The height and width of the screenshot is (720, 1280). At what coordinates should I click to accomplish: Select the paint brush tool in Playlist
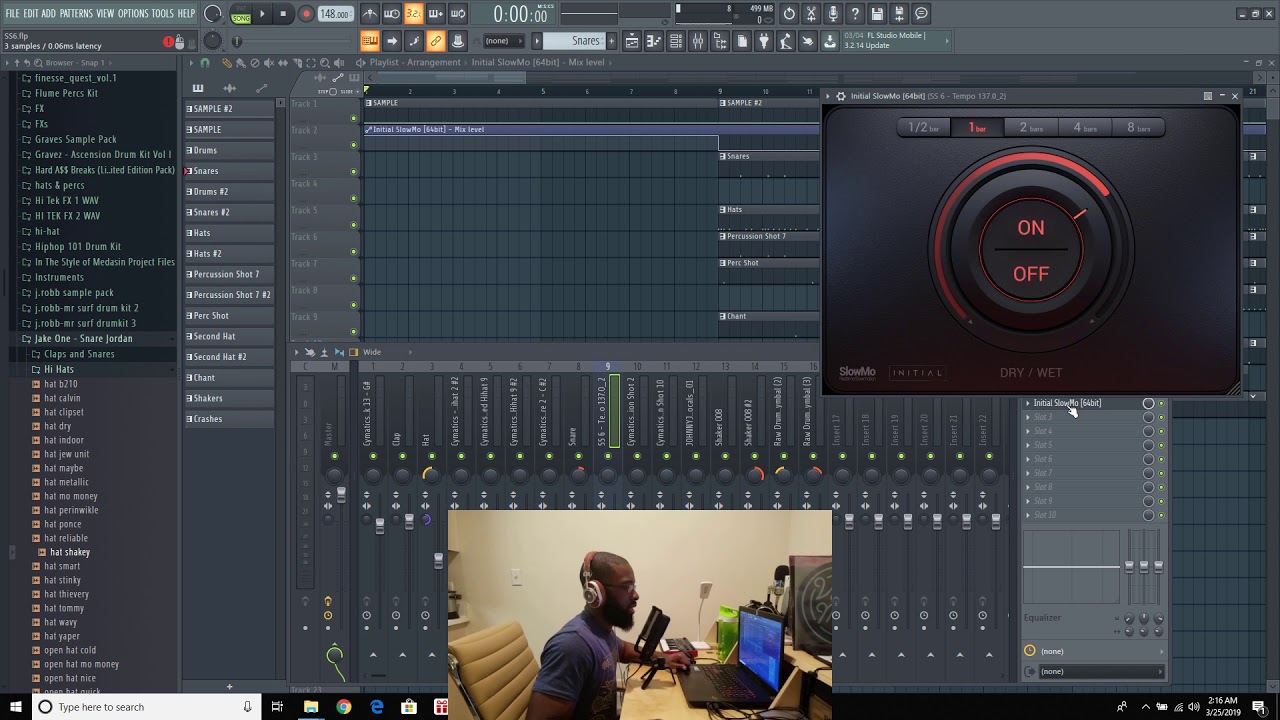[x=240, y=63]
